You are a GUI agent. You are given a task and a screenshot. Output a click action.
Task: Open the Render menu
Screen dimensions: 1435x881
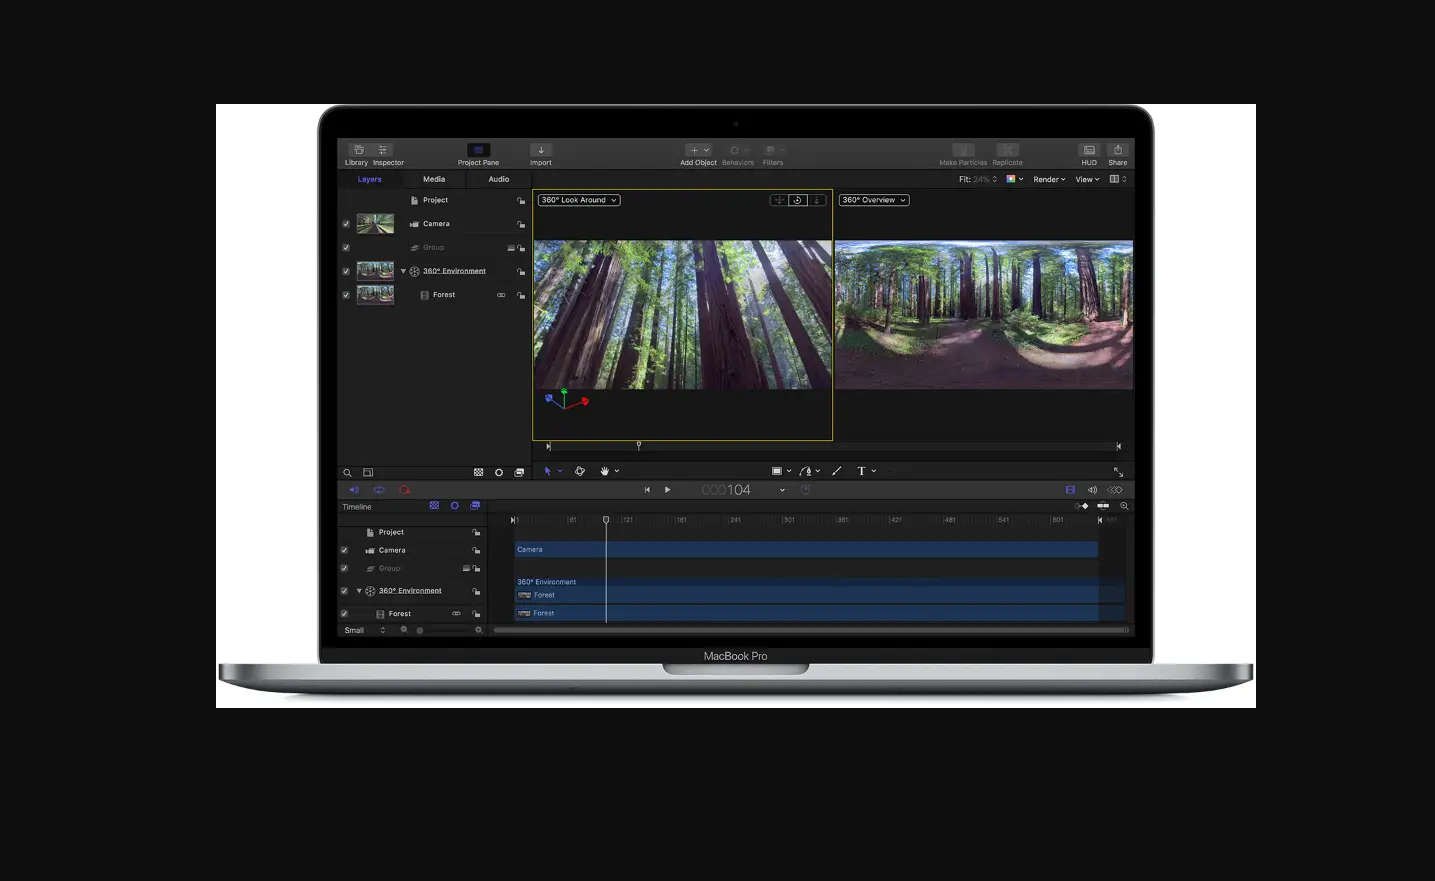1048,179
